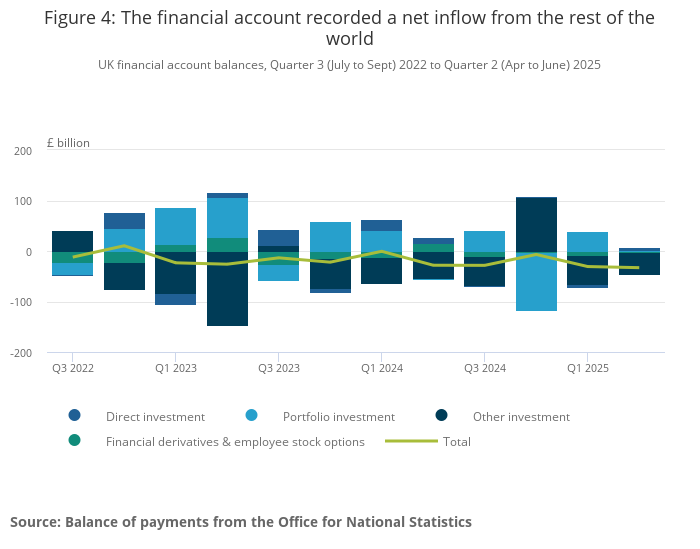Toggle Financial derivatives & employee stock options label

235,441
